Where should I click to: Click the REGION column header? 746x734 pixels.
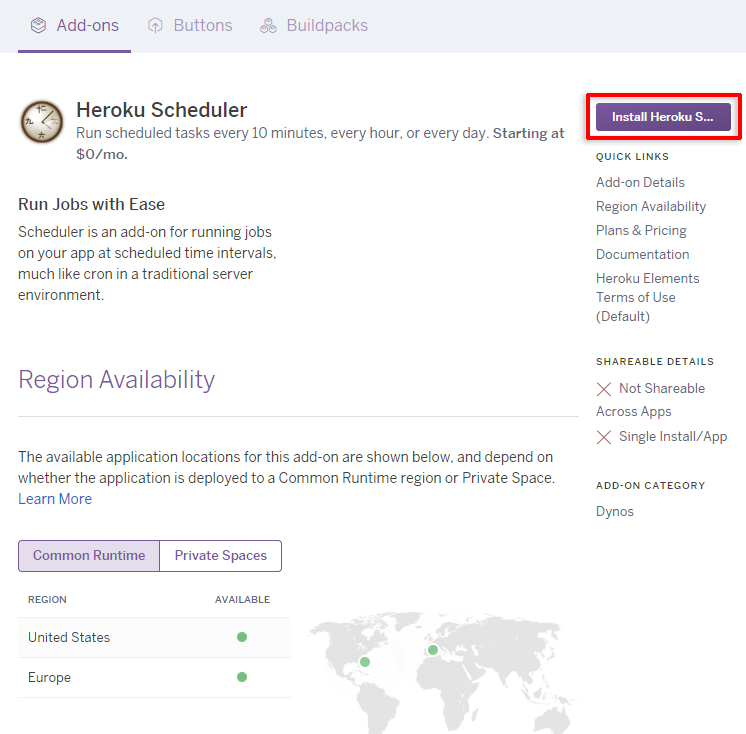pos(47,599)
